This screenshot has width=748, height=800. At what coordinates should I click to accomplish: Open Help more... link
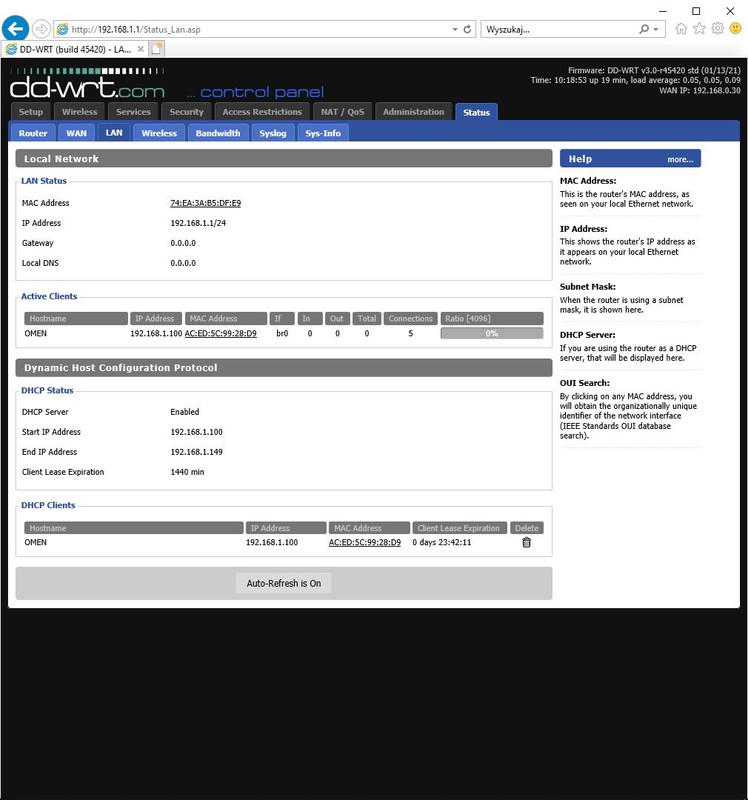680,160
